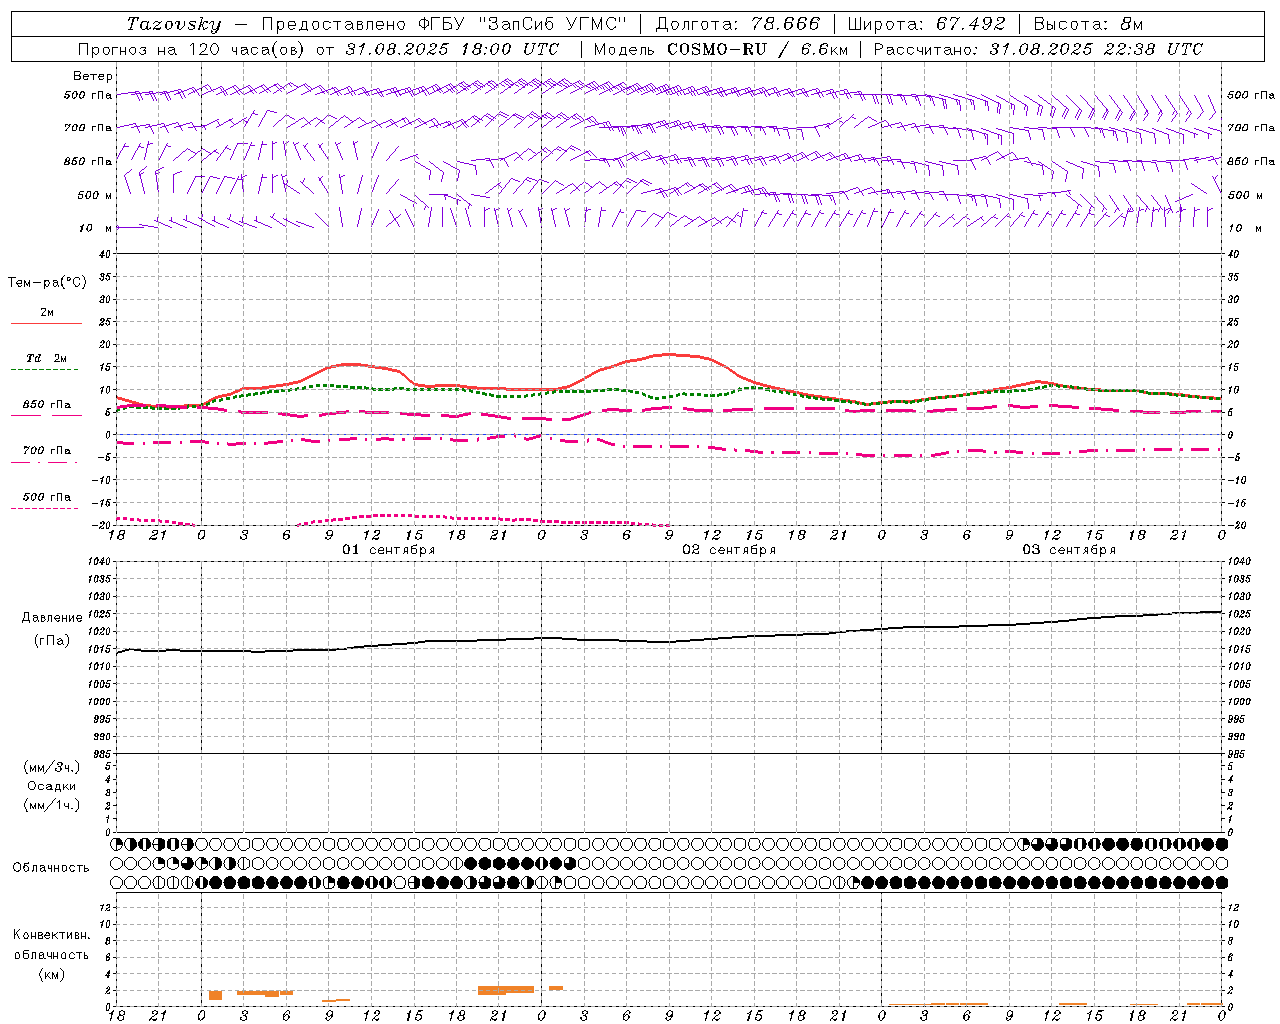Click the station name "Tazovsky" in header
1280x1024 pixels.
(174, 24)
